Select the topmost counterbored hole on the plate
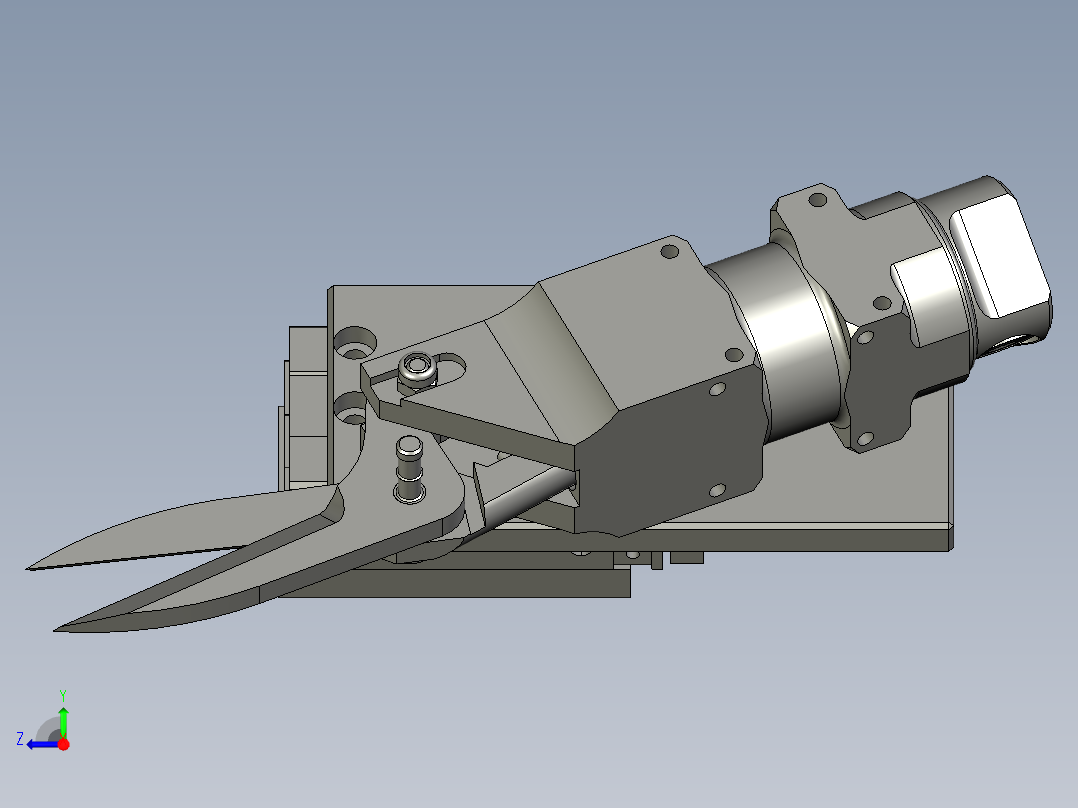 (355, 342)
